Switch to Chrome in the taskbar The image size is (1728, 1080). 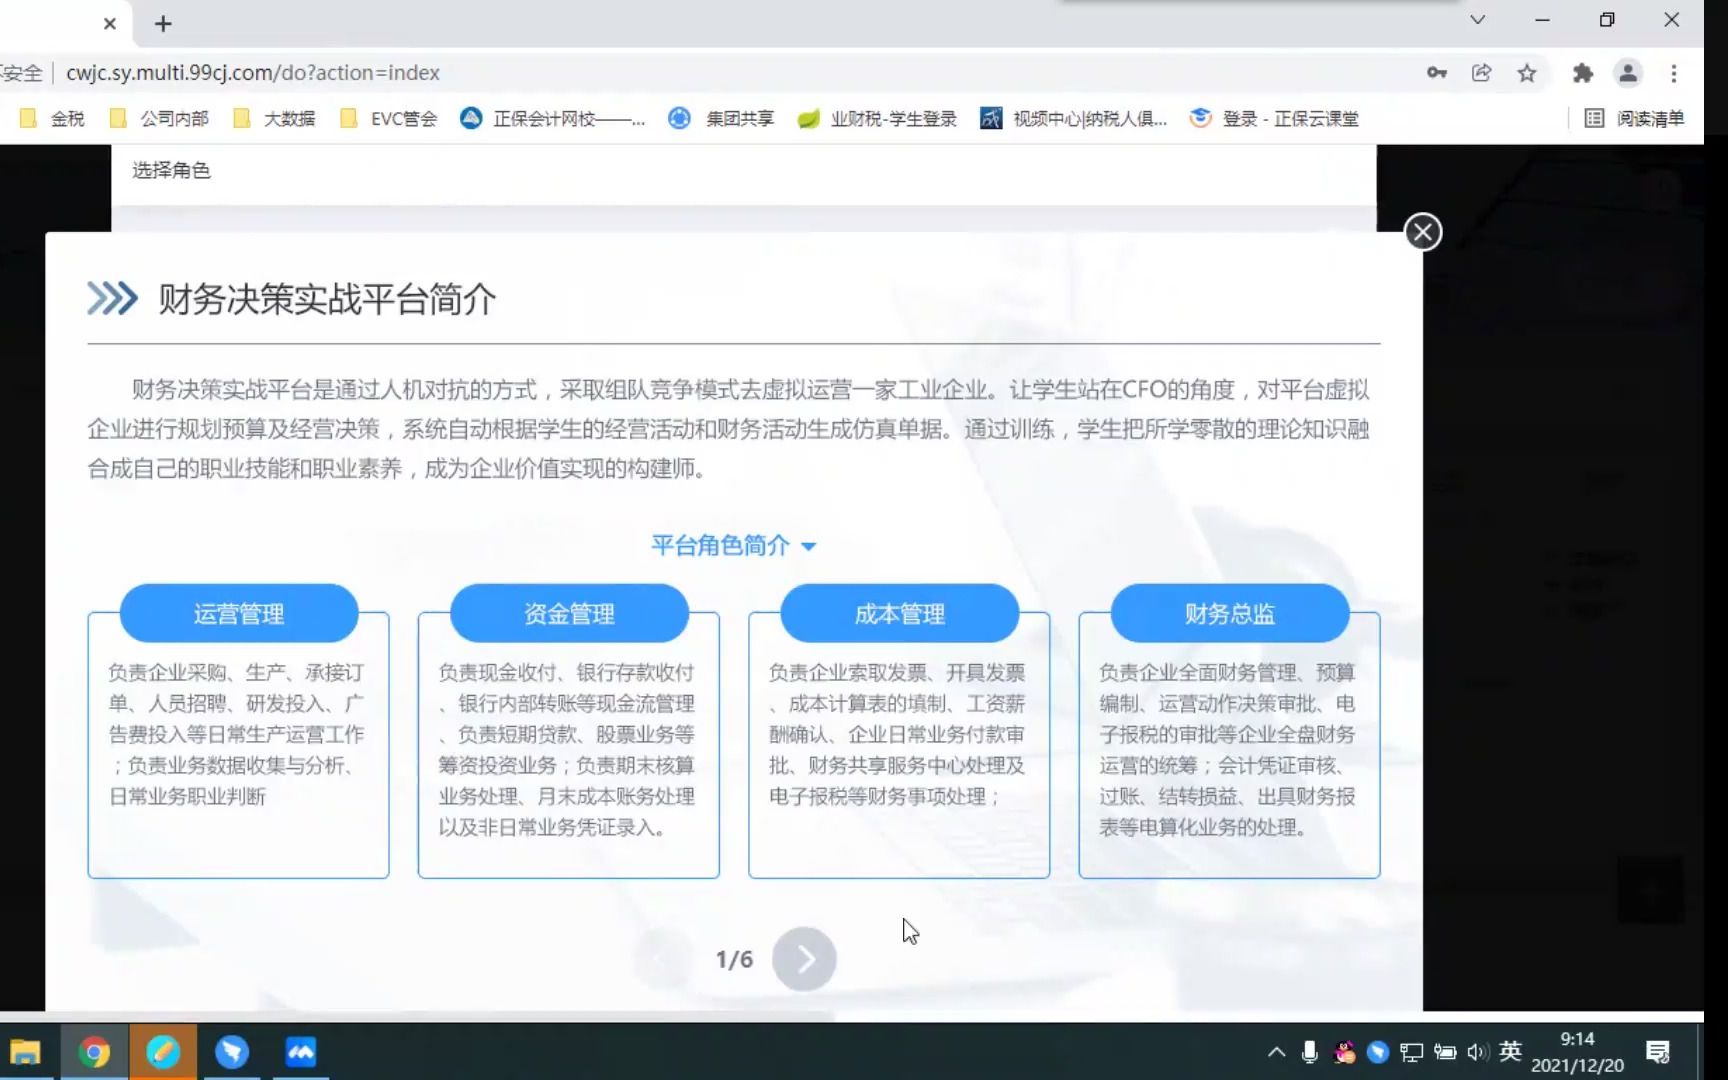[x=94, y=1052]
